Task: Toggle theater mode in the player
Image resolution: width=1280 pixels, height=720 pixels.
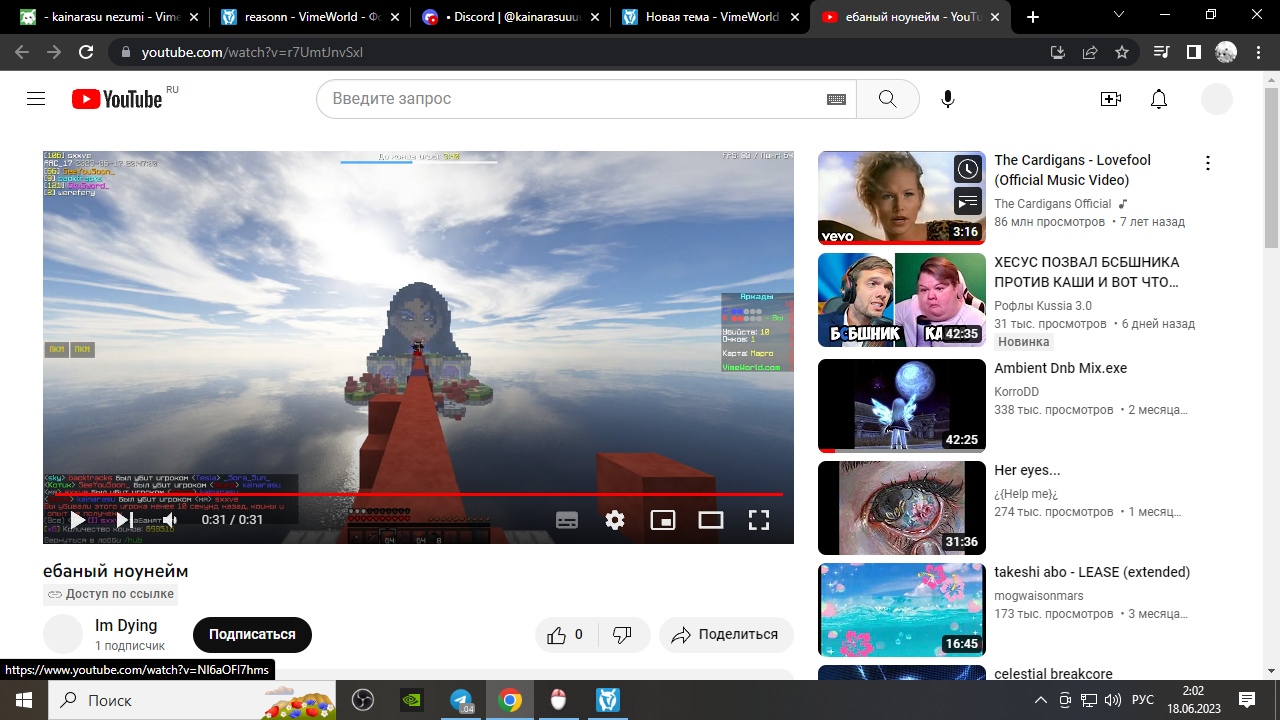Action: (711, 520)
